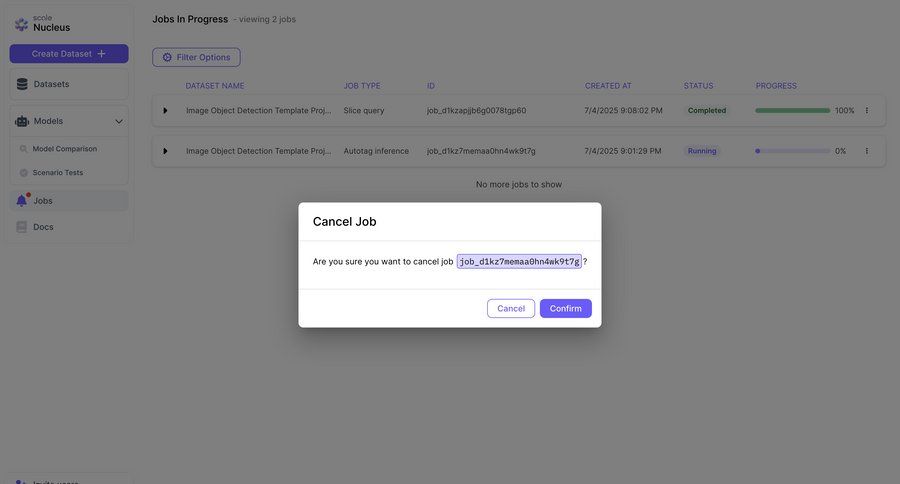Open the Model Comparison page
Screen dimensions: 900x484
[x=64, y=149]
